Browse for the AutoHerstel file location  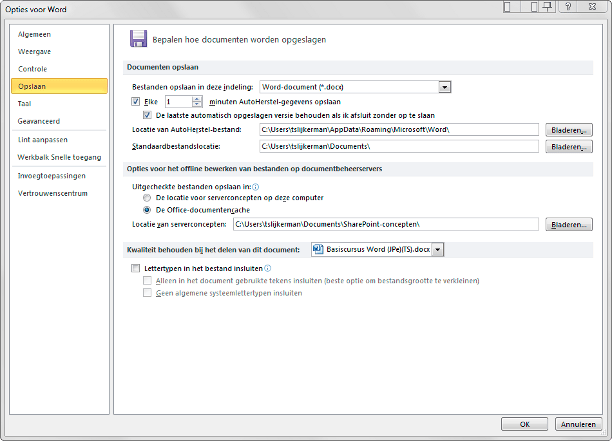coord(569,130)
